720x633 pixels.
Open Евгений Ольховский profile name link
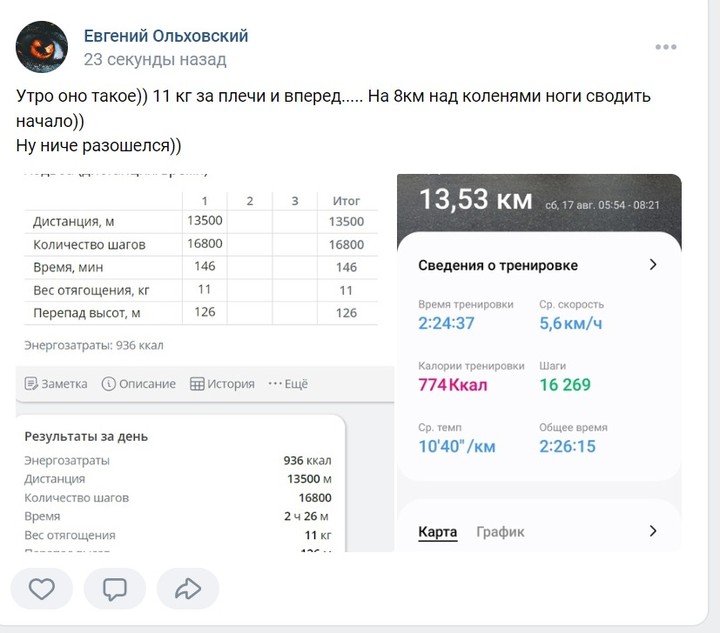[x=166, y=36]
